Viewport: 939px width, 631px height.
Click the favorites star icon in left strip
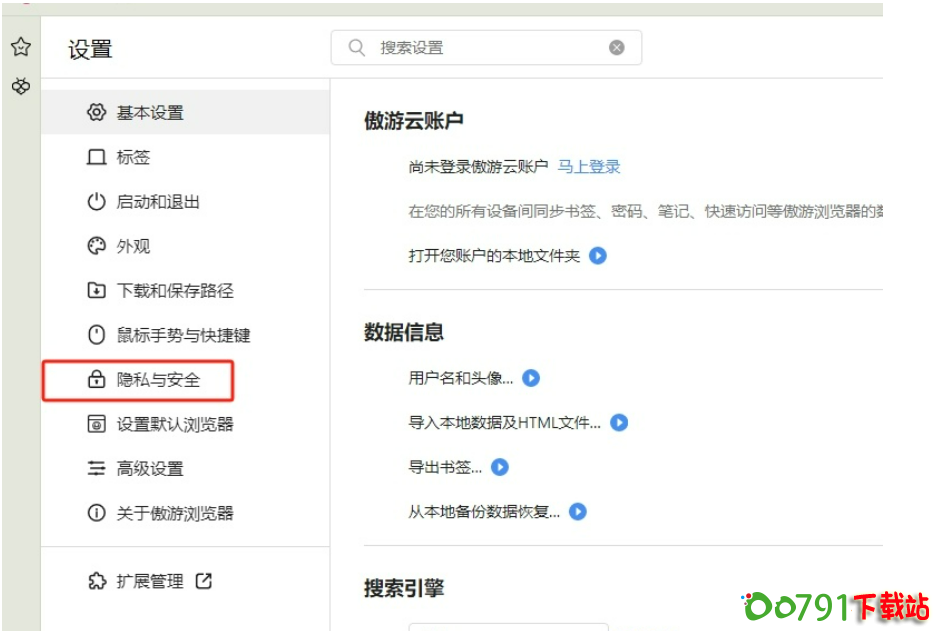[21, 47]
